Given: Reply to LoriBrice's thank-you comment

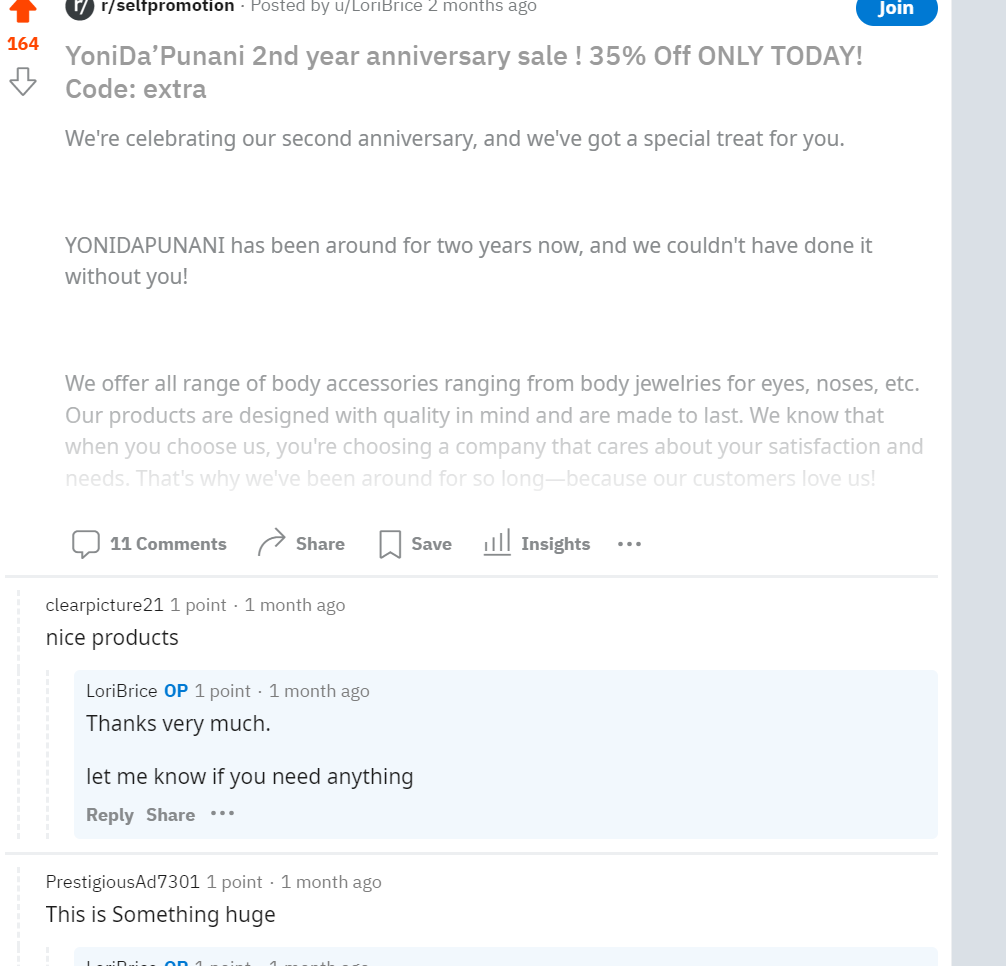Looking at the screenshot, I should pyautogui.click(x=110, y=815).
